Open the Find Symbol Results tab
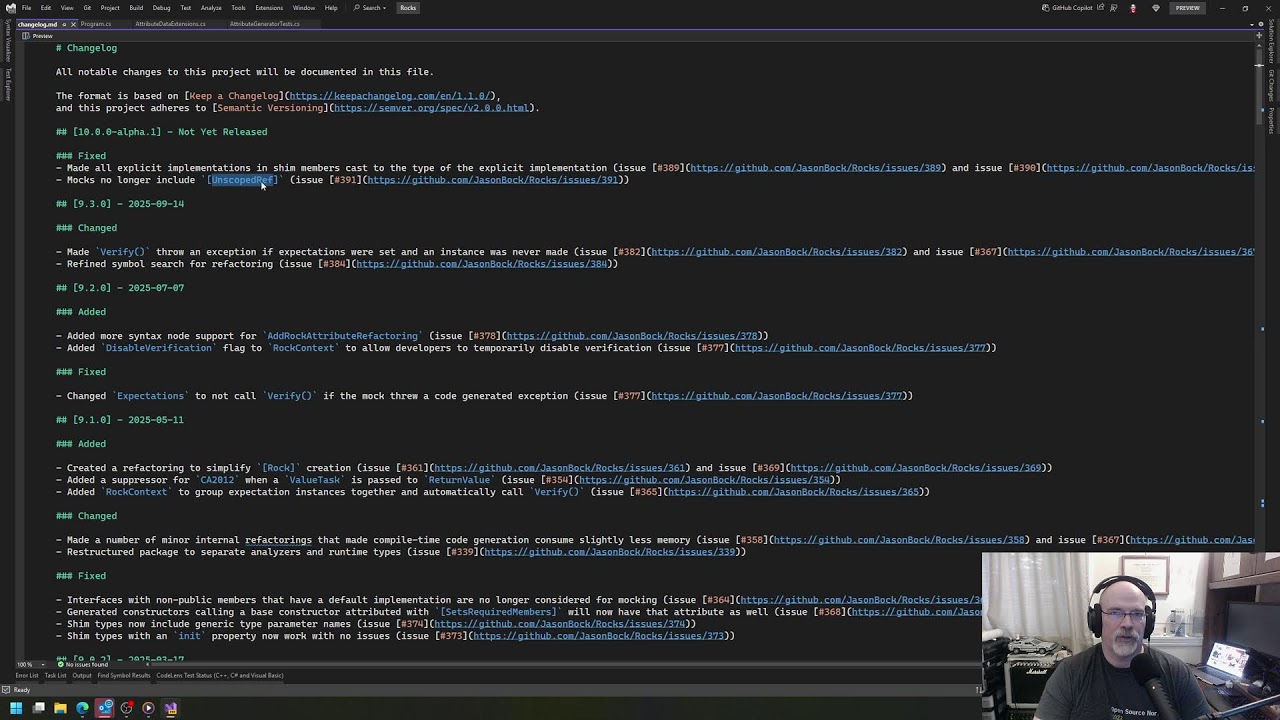The image size is (1280, 720). pyautogui.click(x=124, y=675)
